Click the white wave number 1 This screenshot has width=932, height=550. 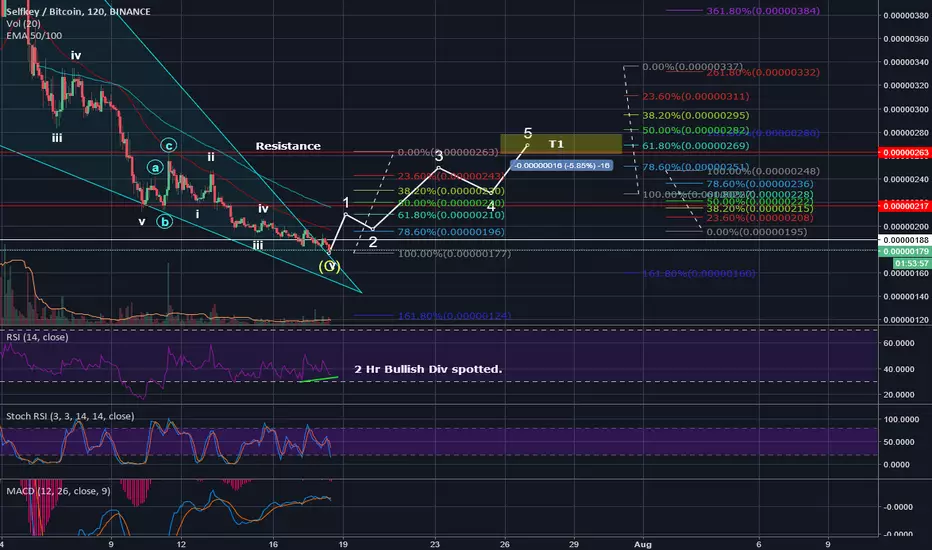pos(346,203)
